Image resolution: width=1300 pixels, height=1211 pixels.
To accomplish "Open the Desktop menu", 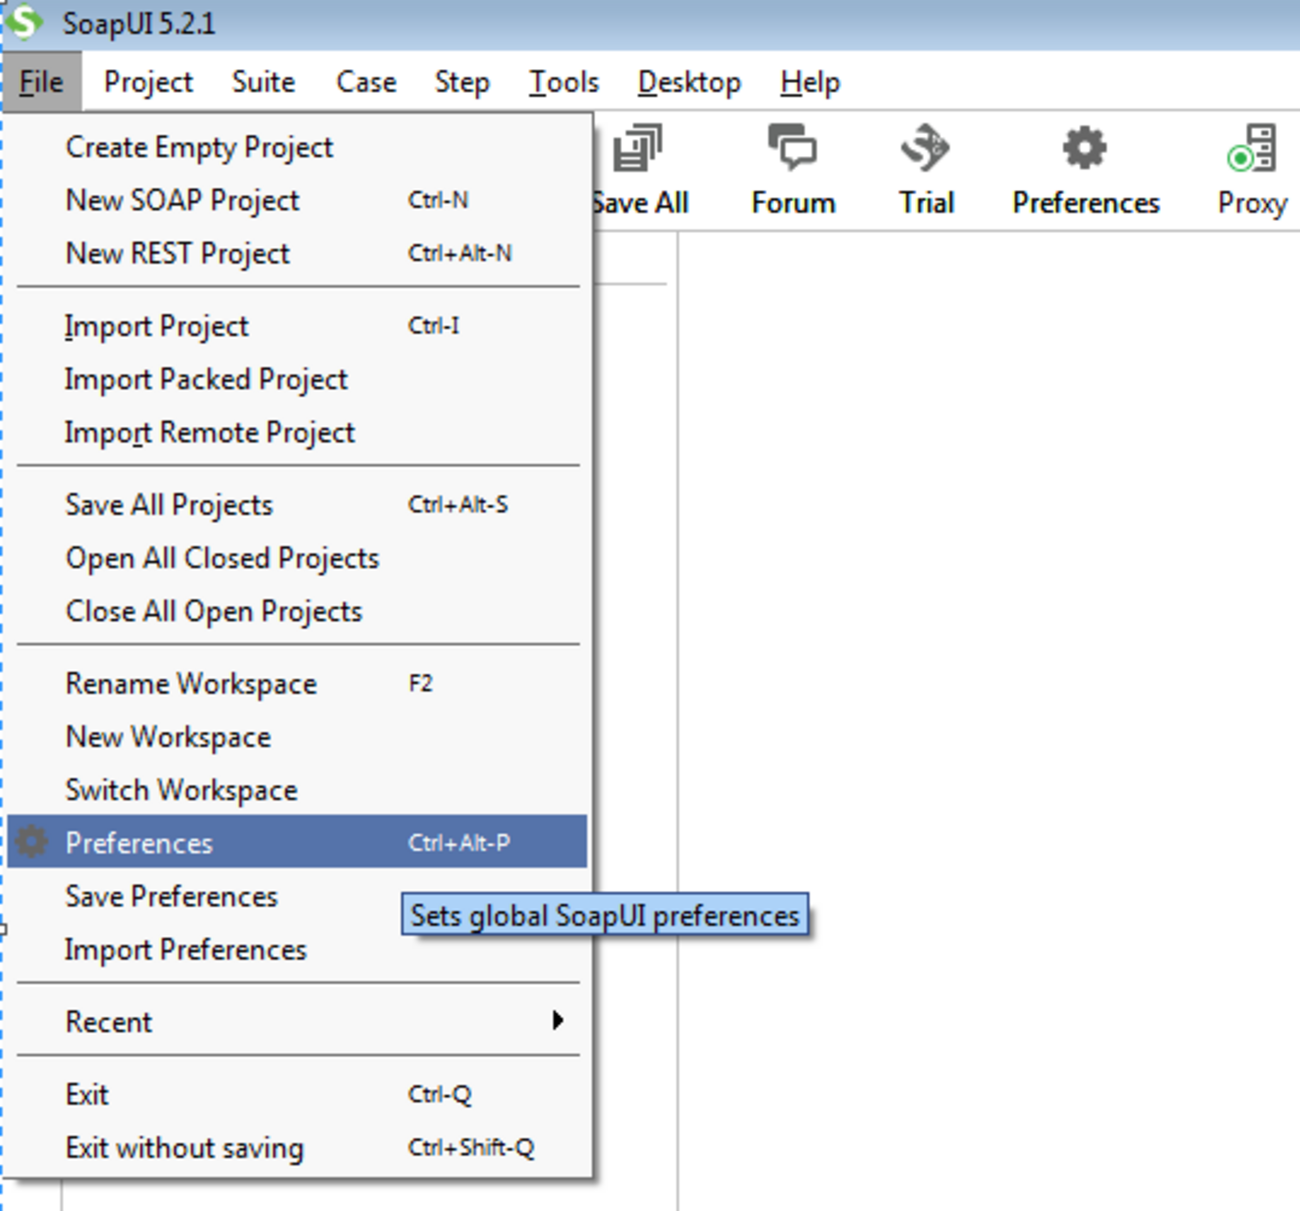I will (x=689, y=82).
